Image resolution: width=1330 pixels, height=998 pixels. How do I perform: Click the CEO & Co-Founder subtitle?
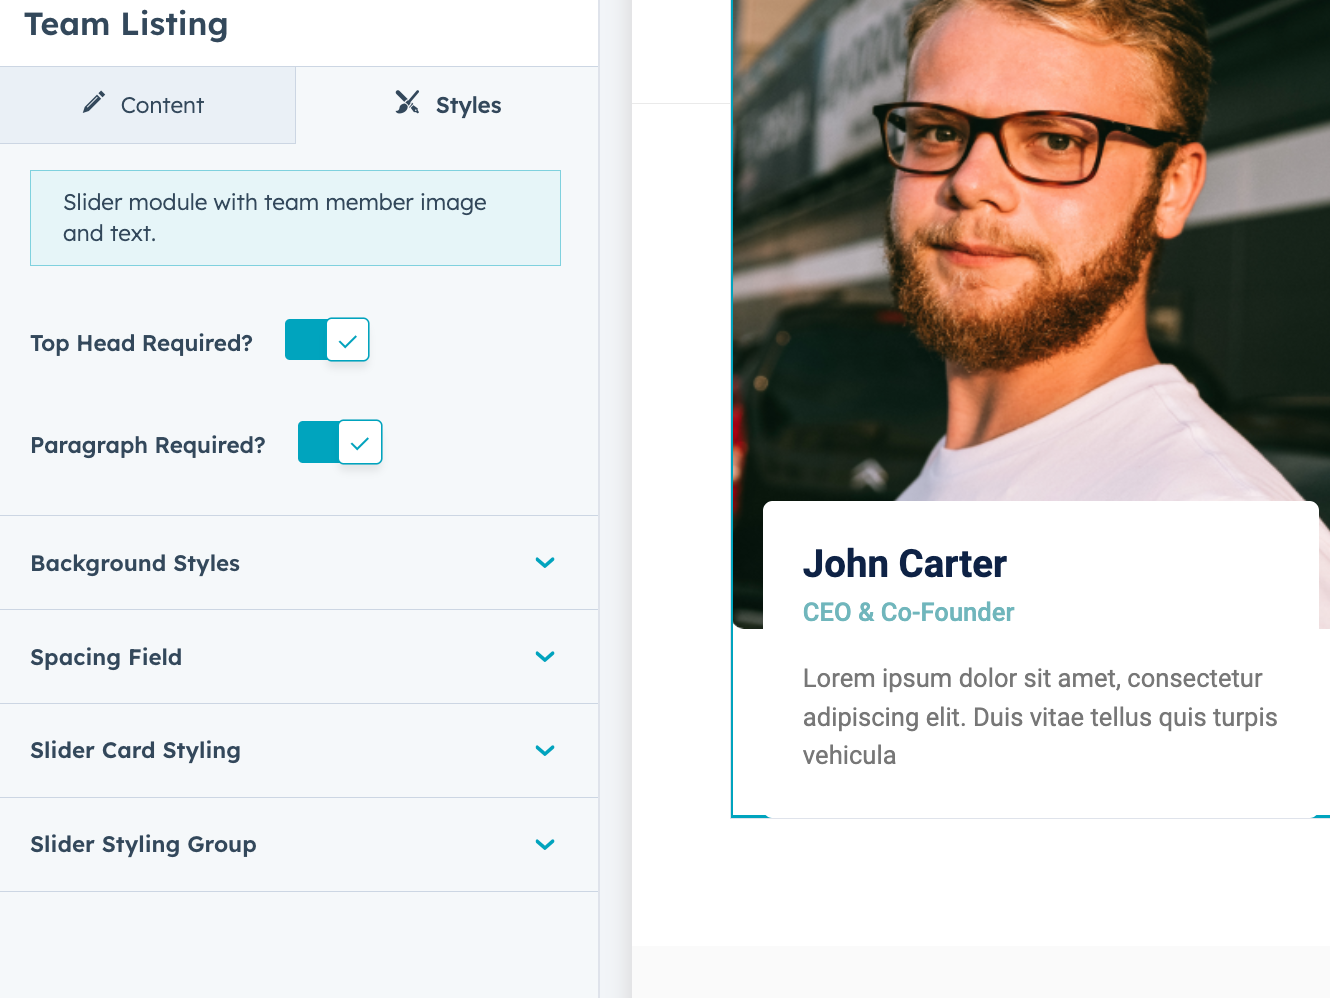(x=908, y=612)
